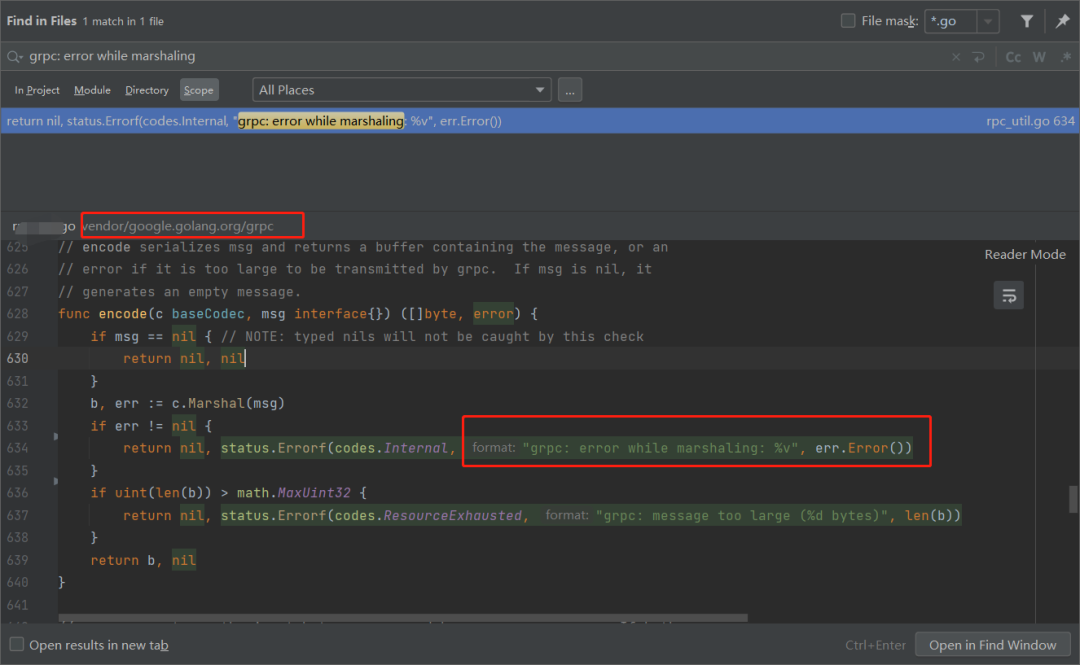Toggle match case (Cc) option
This screenshot has width=1080, height=665.
point(1013,57)
